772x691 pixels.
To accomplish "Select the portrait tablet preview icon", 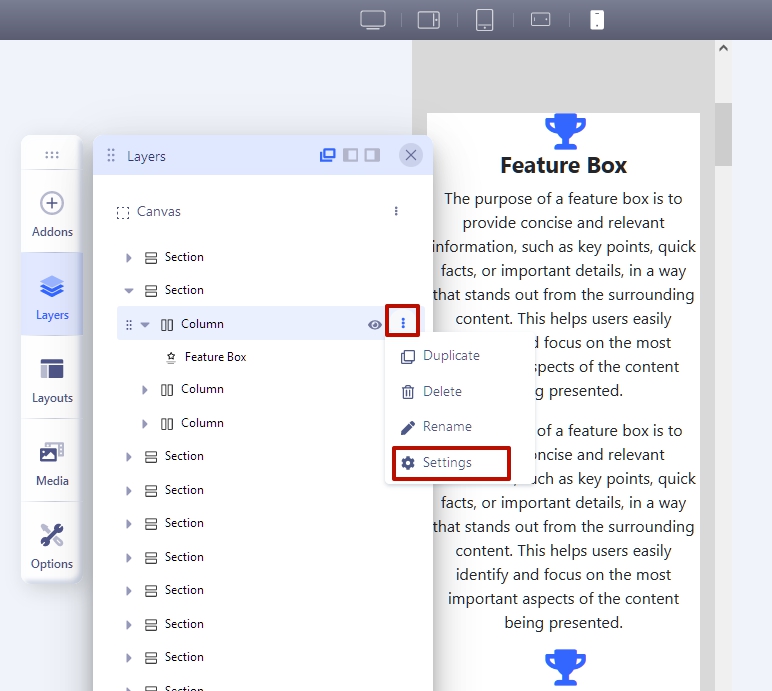I will [485, 20].
